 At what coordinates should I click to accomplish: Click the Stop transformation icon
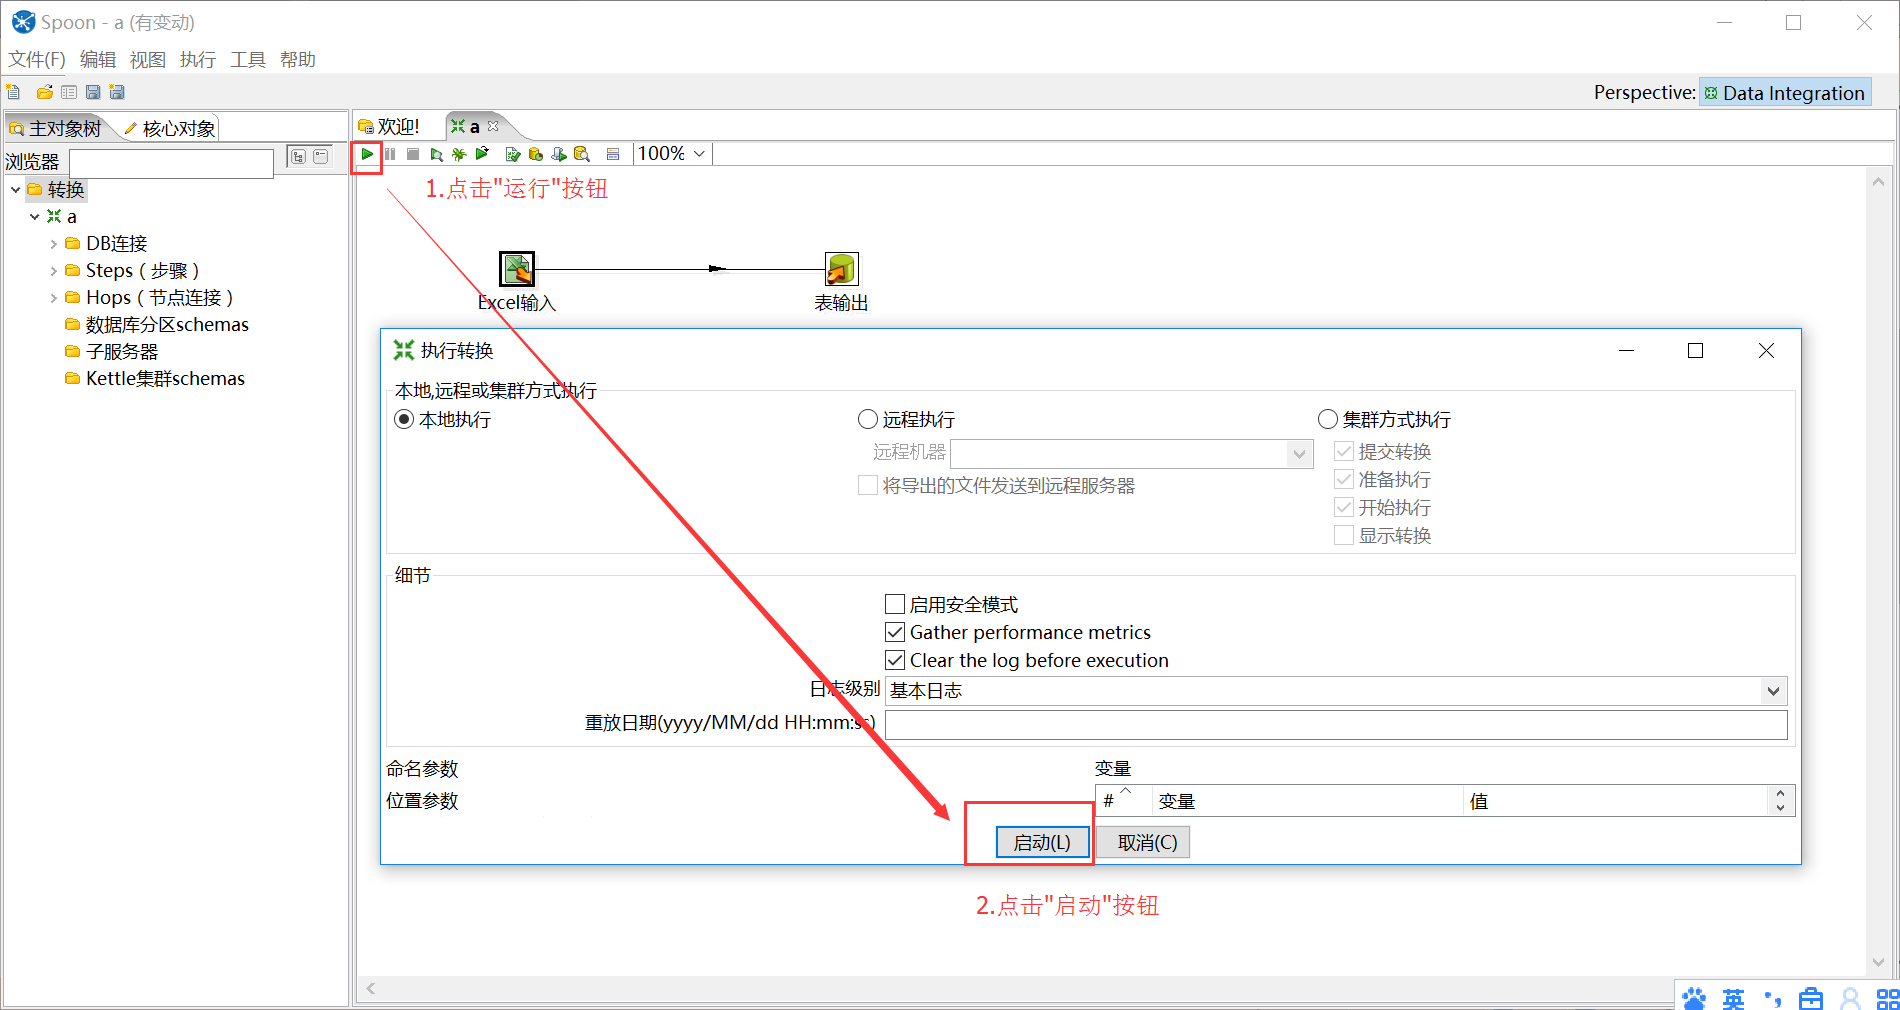[x=413, y=154]
